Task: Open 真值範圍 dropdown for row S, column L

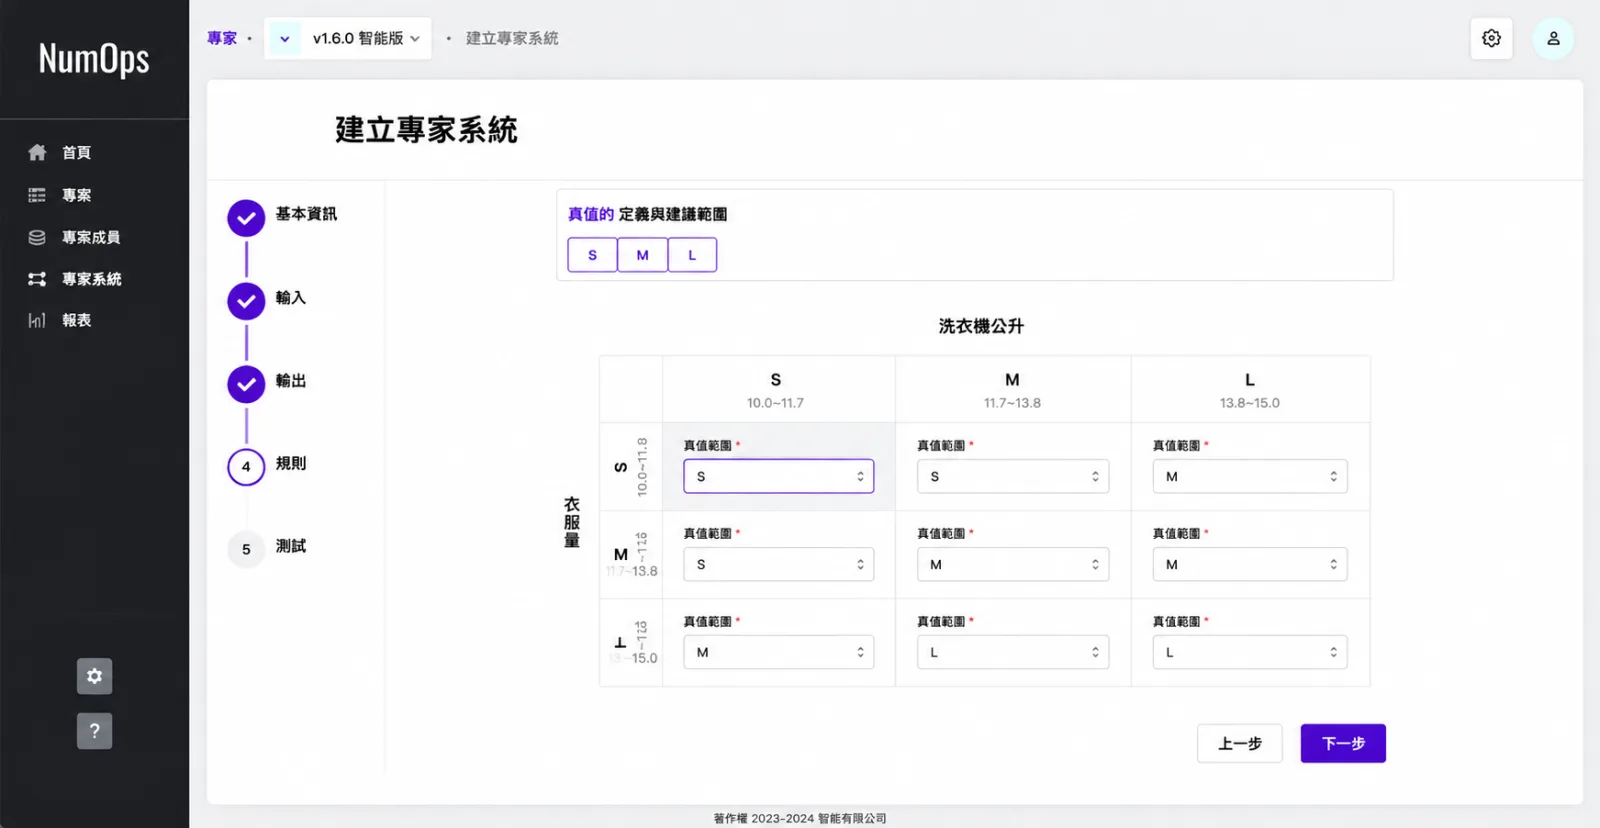Action: click(x=1250, y=476)
